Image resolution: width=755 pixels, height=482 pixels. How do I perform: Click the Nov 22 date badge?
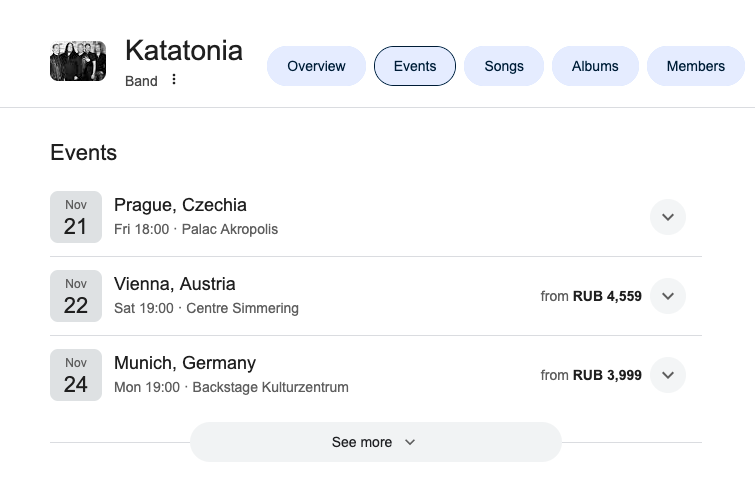[x=76, y=296]
